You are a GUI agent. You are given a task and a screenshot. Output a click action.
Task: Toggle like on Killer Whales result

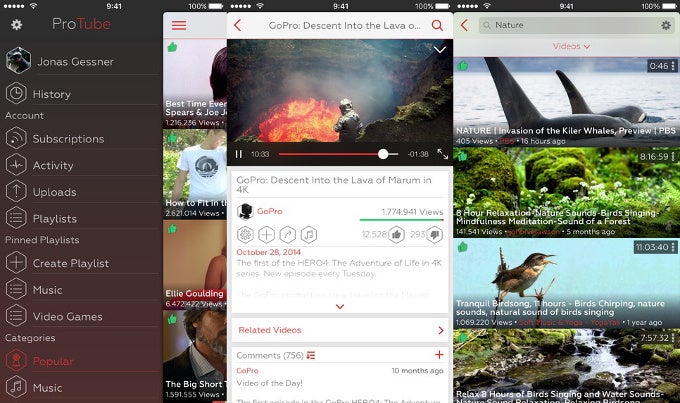coord(463,66)
